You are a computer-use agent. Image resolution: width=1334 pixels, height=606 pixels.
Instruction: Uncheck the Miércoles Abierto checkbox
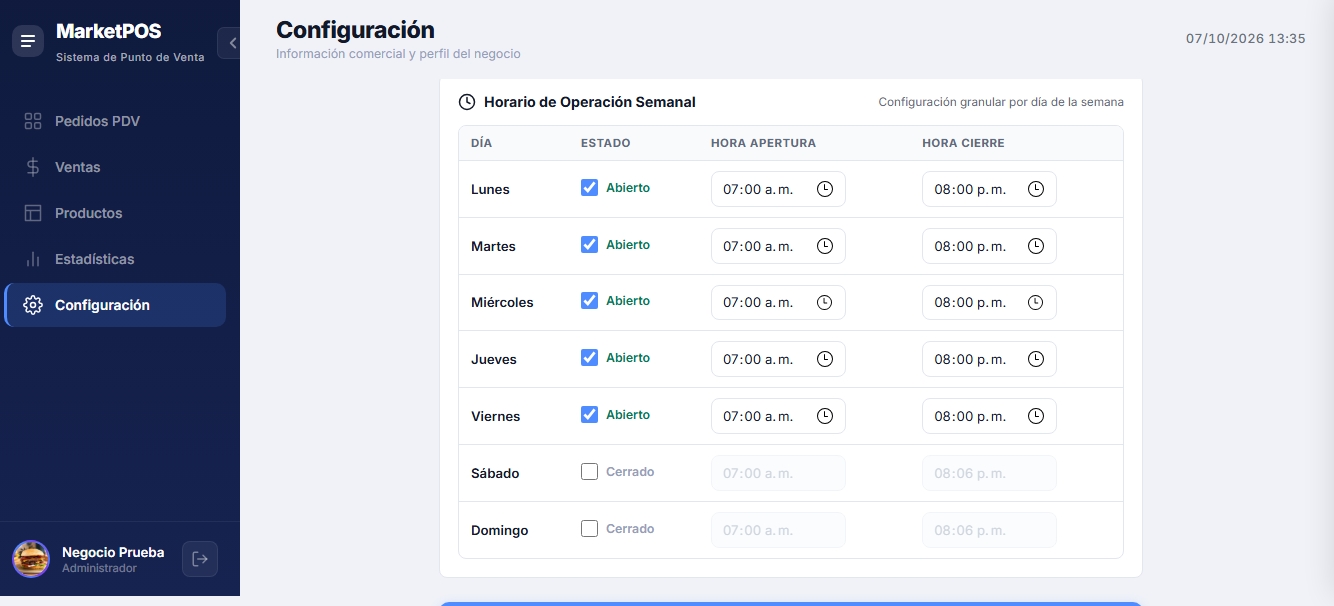[x=590, y=301]
